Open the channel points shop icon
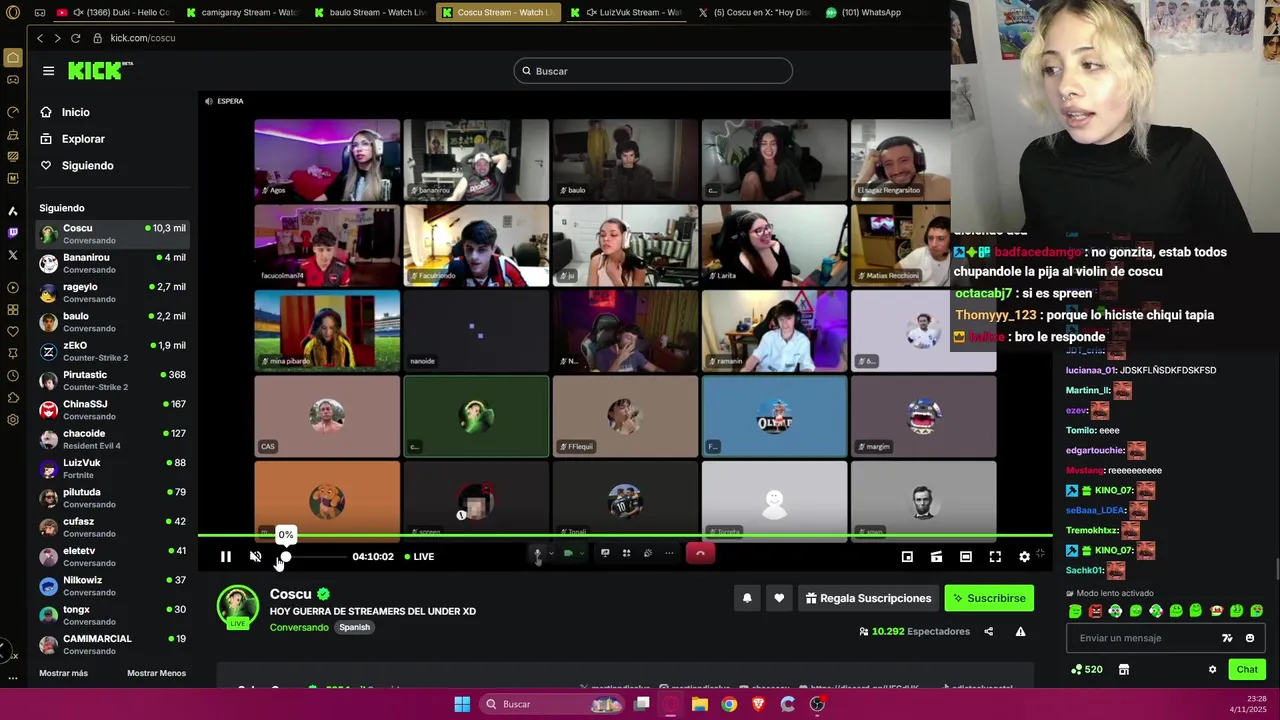 click(1124, 669)
